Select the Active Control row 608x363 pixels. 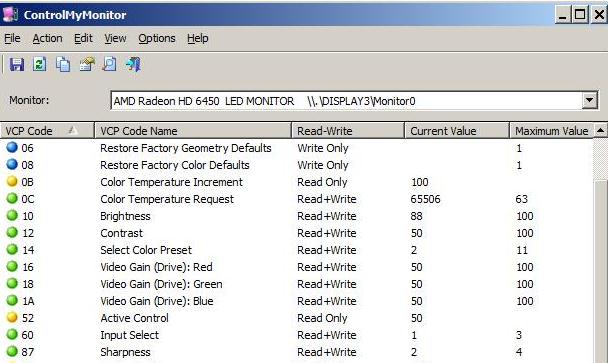click(x=297, y=318)
